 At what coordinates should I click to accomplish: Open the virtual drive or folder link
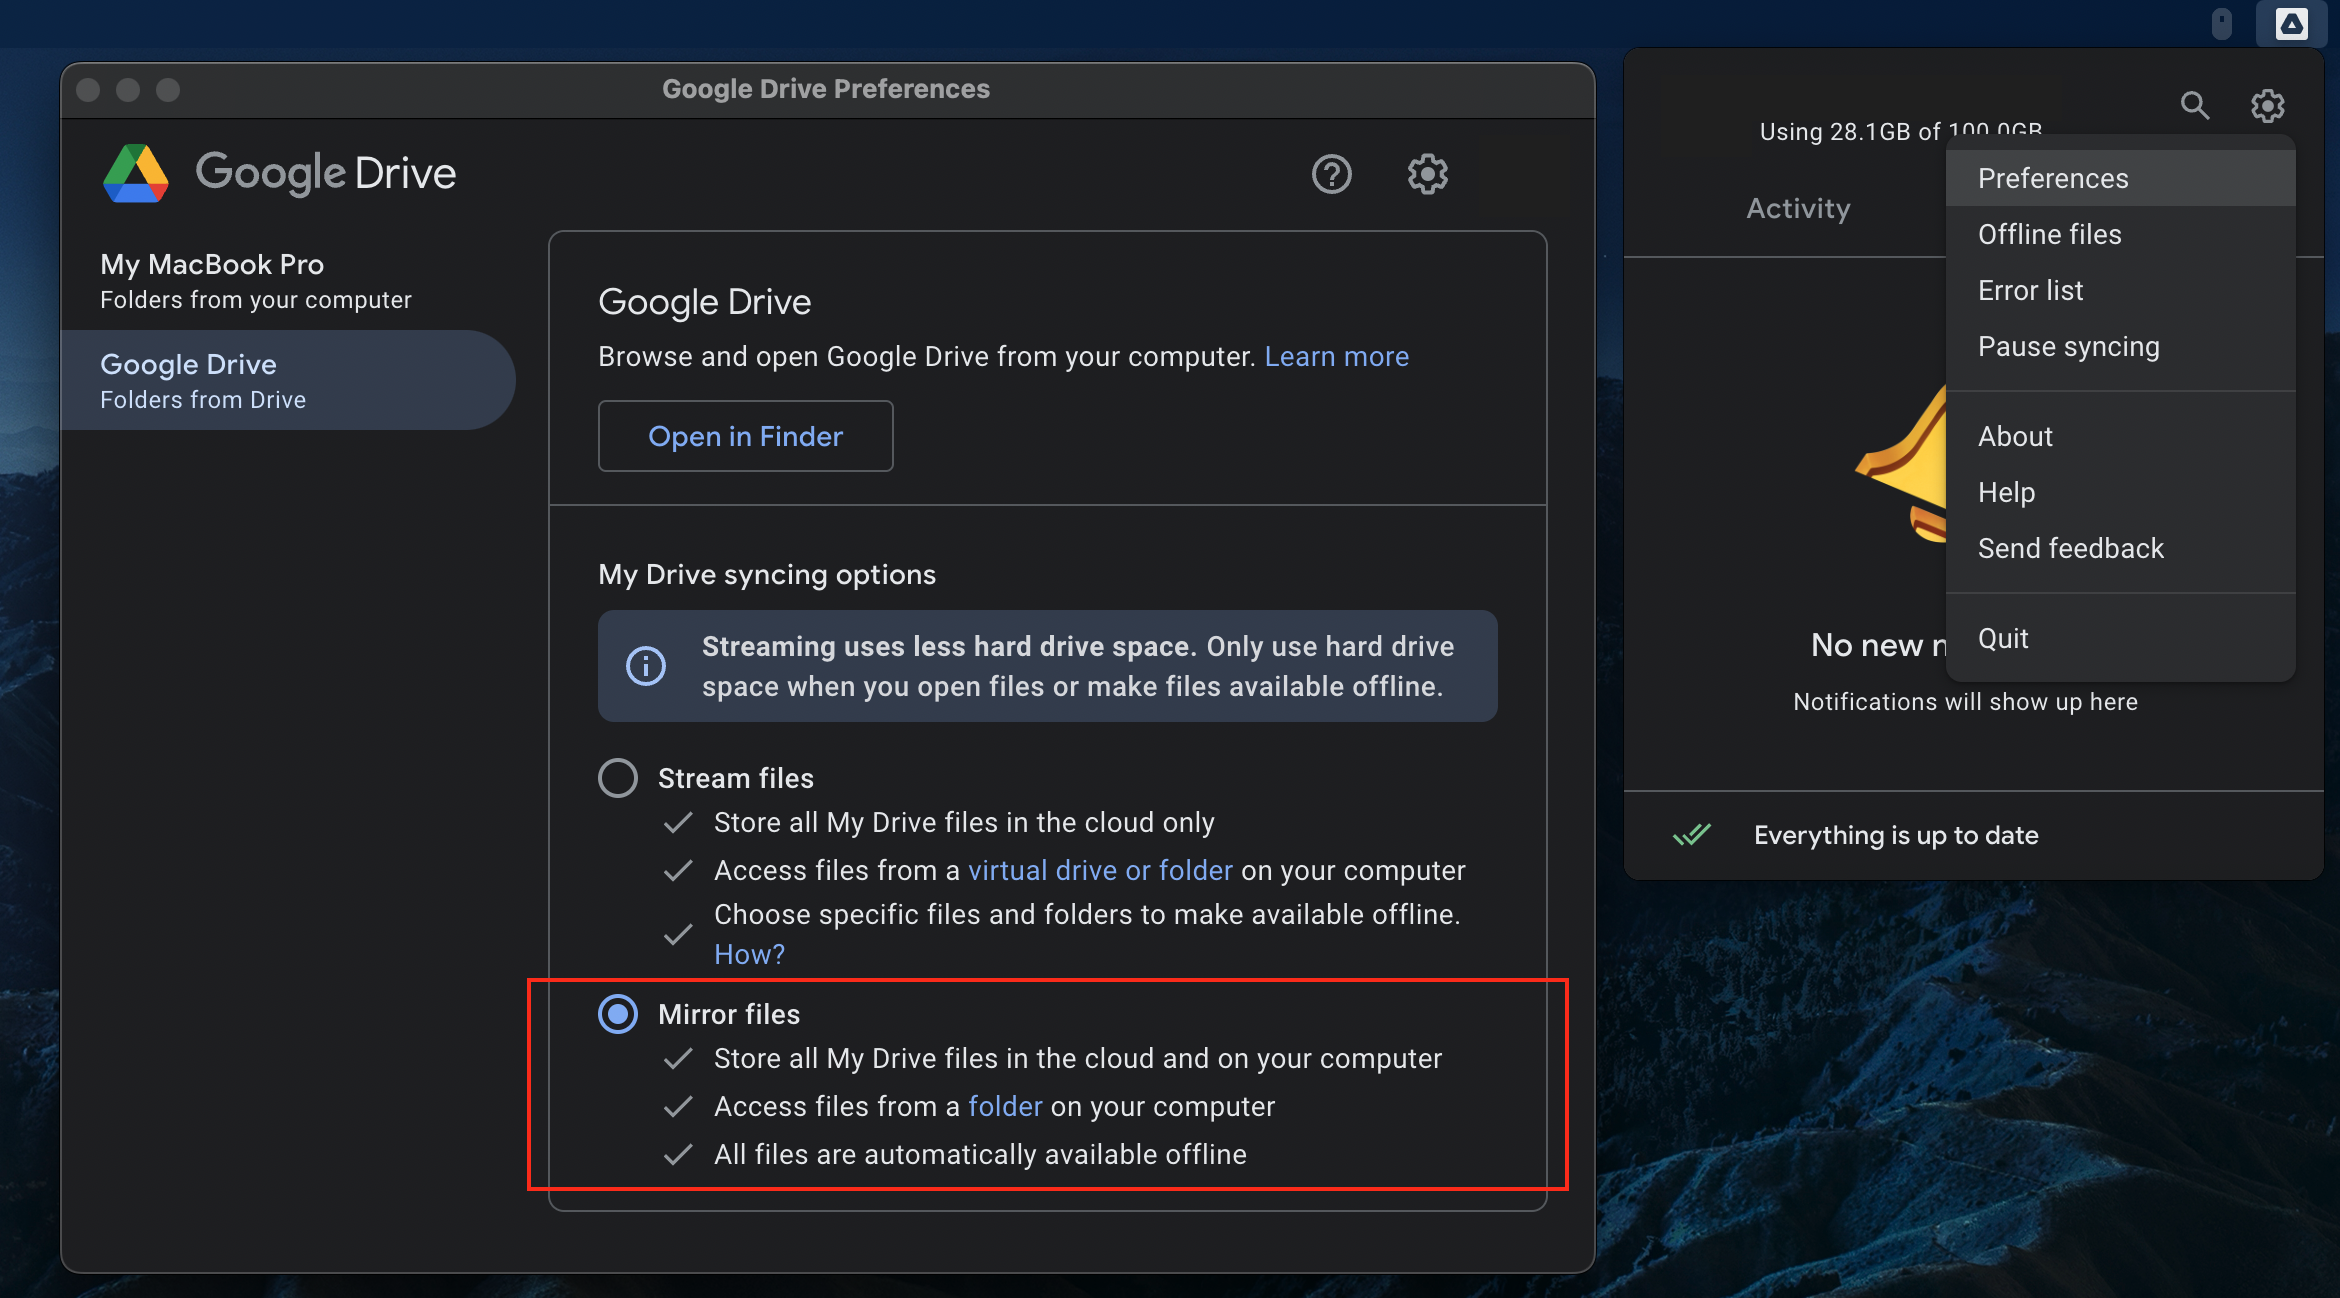pyautogui.click(x=1100, y=870)
